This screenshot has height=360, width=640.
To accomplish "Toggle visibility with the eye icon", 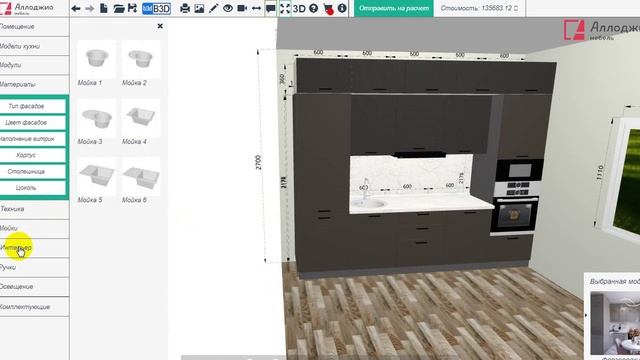I will click(x=228, y=8).
